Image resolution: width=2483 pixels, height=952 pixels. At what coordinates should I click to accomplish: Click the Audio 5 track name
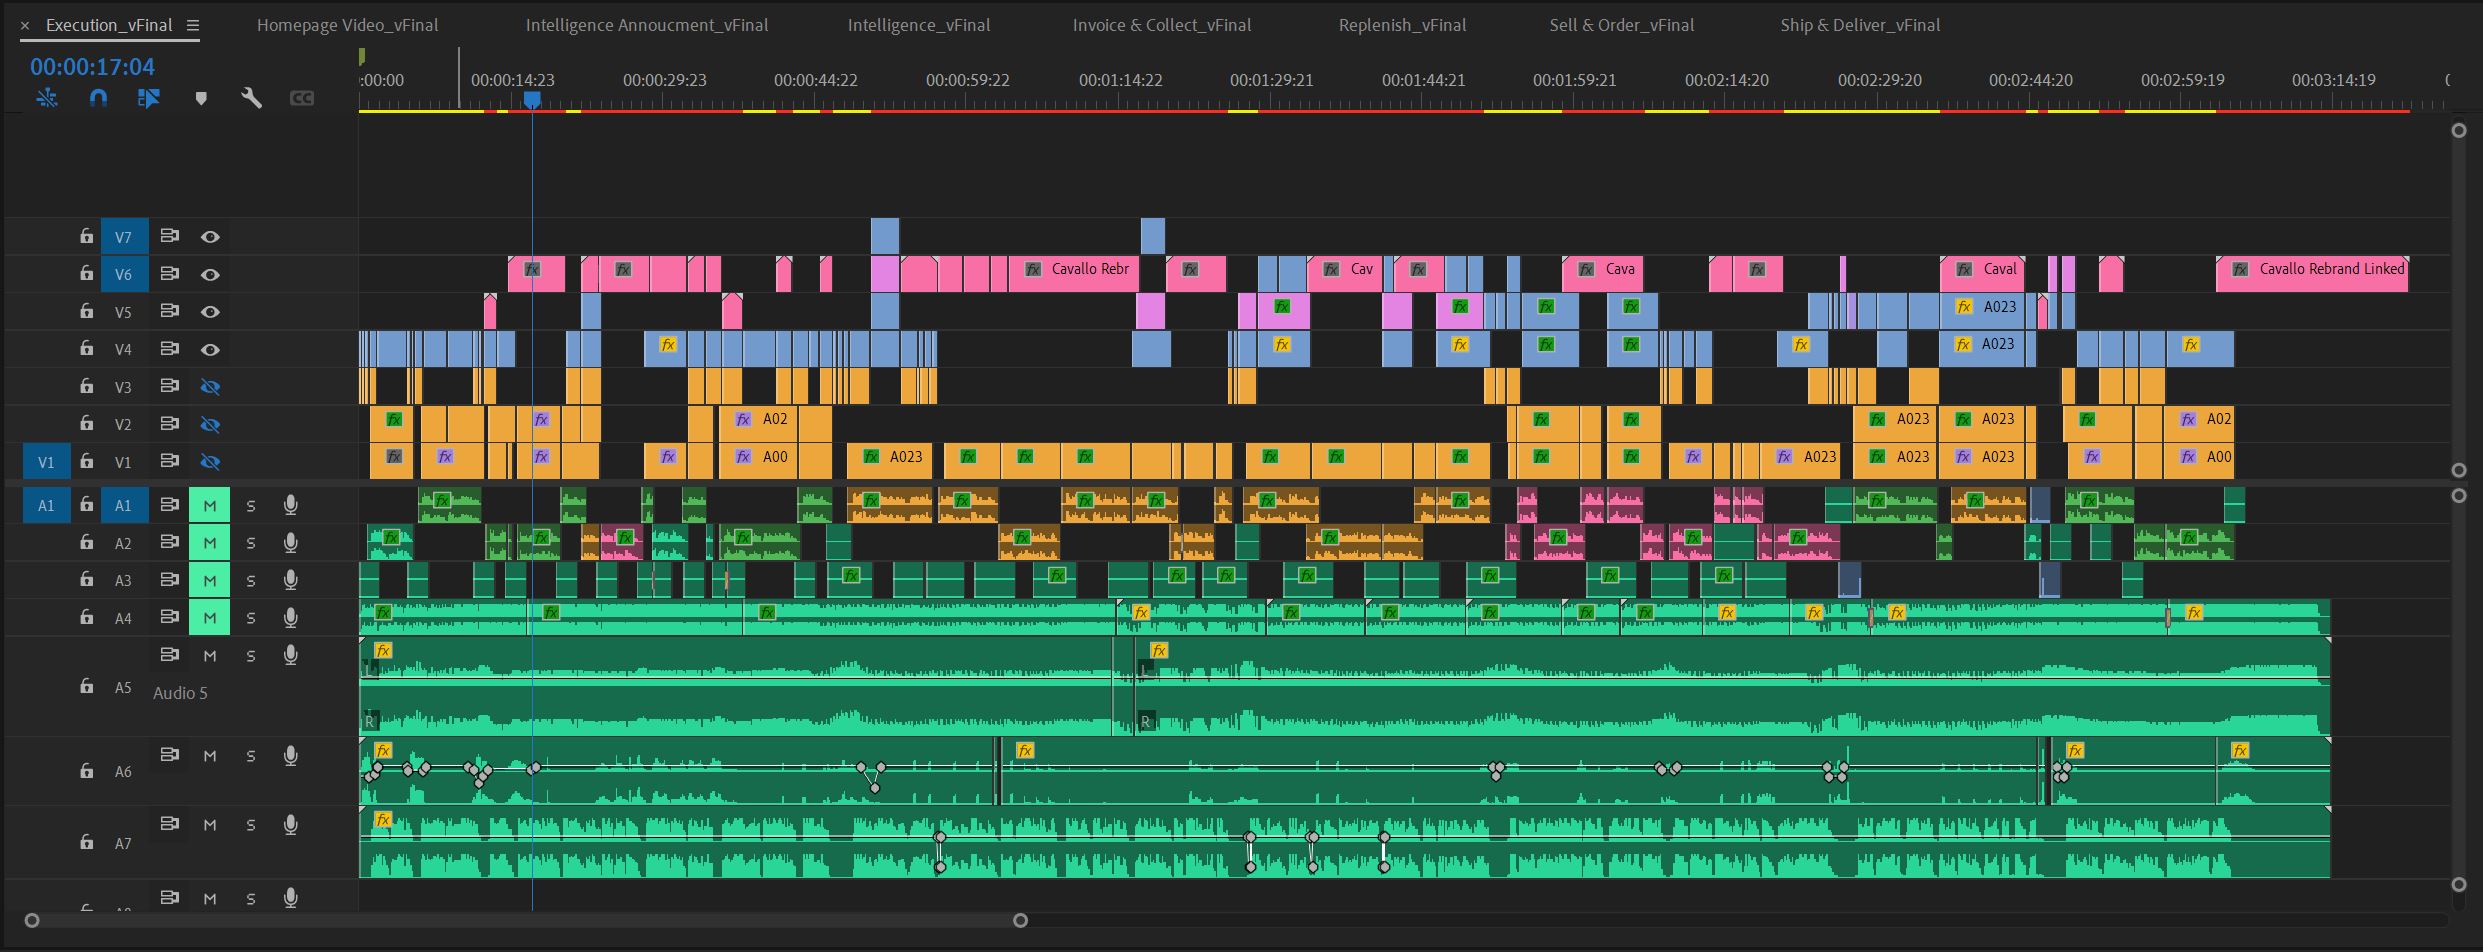point(180,693)
